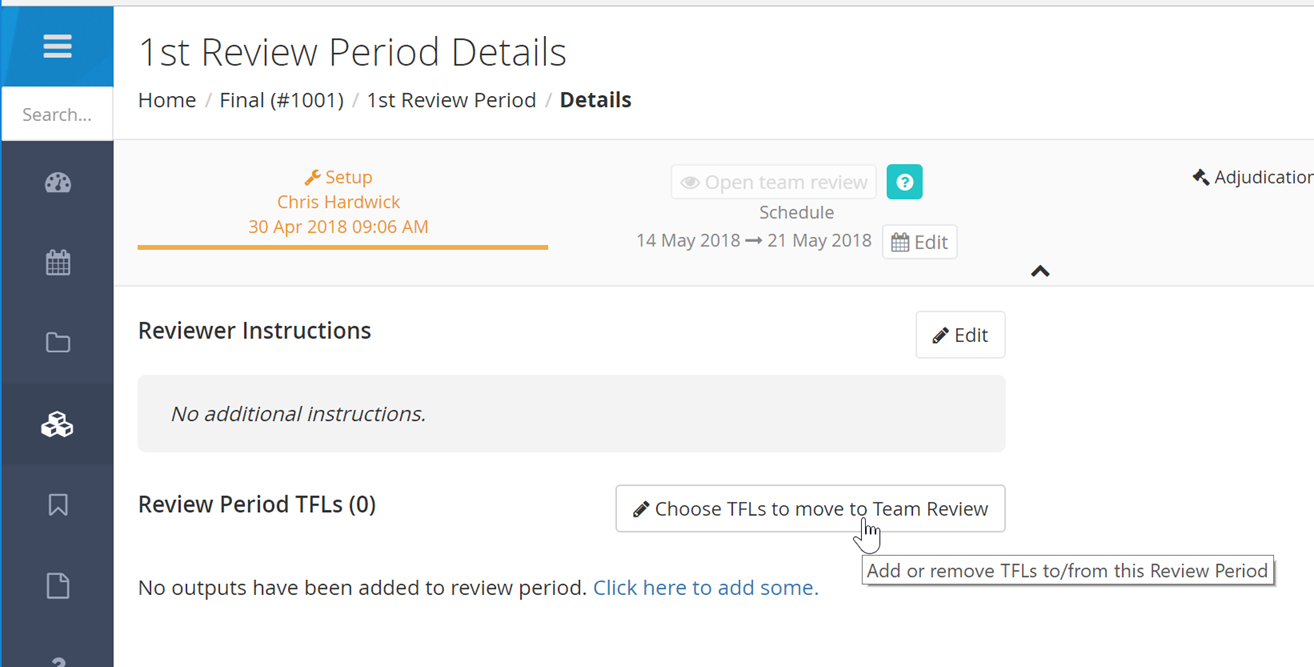The height and width of the screenshot is (667, 1314).
Task: Collapse the workflow panel with the up chevron
Action: [1040, 271]
